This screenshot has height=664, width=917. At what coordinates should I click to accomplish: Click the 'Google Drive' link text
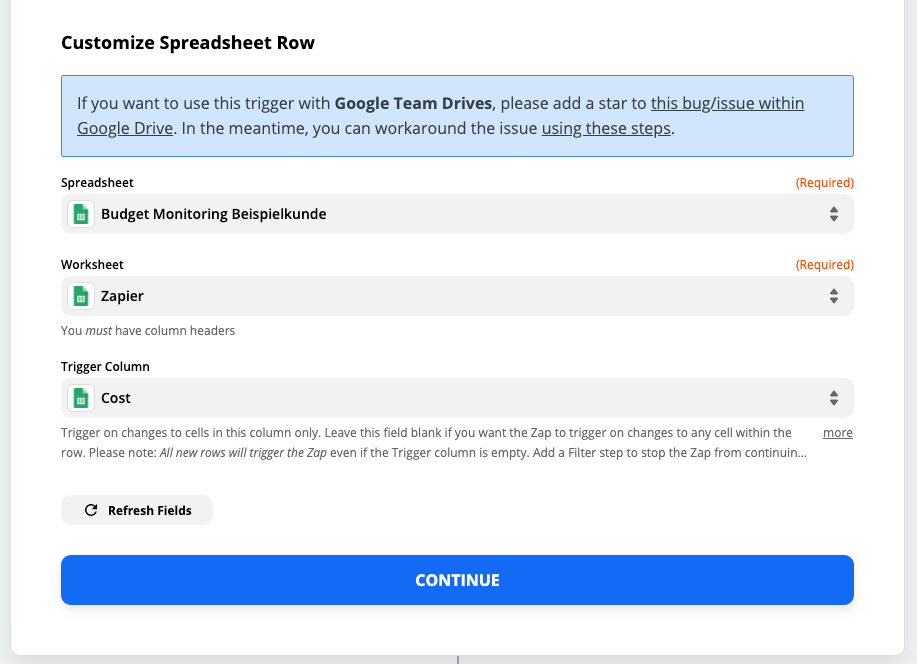click(125, 128)
